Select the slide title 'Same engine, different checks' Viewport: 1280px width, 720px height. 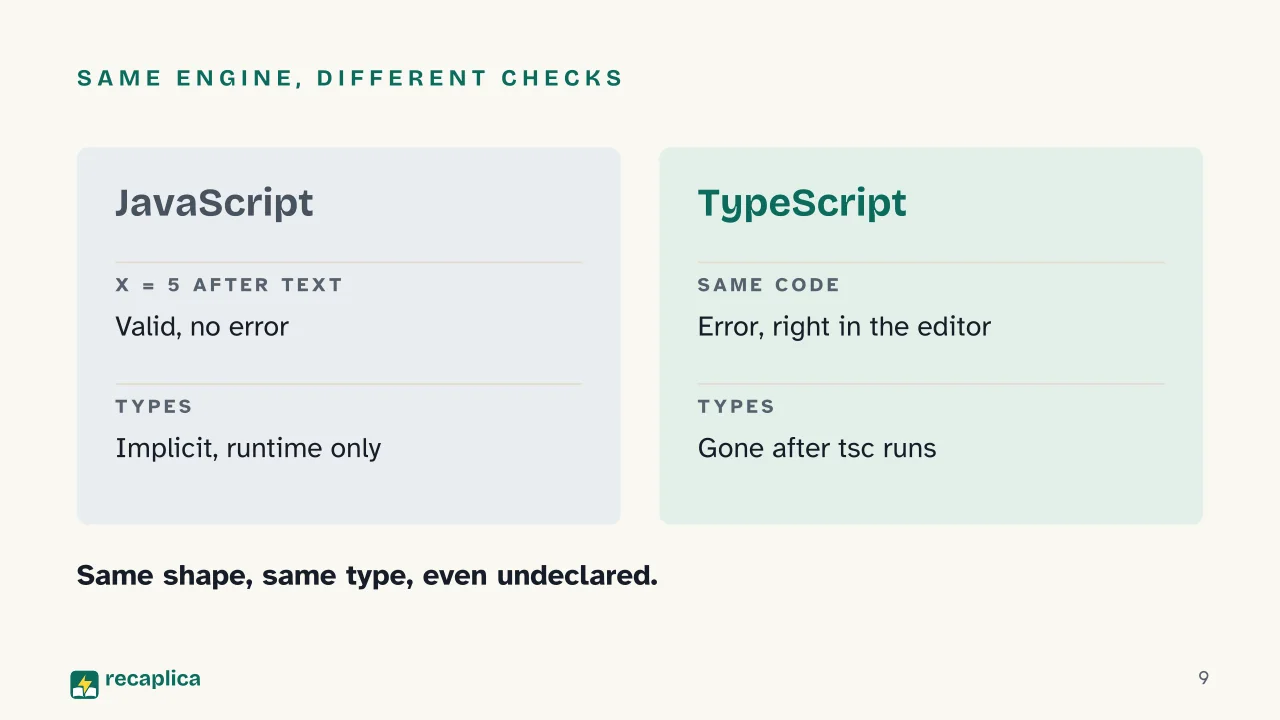350,78
